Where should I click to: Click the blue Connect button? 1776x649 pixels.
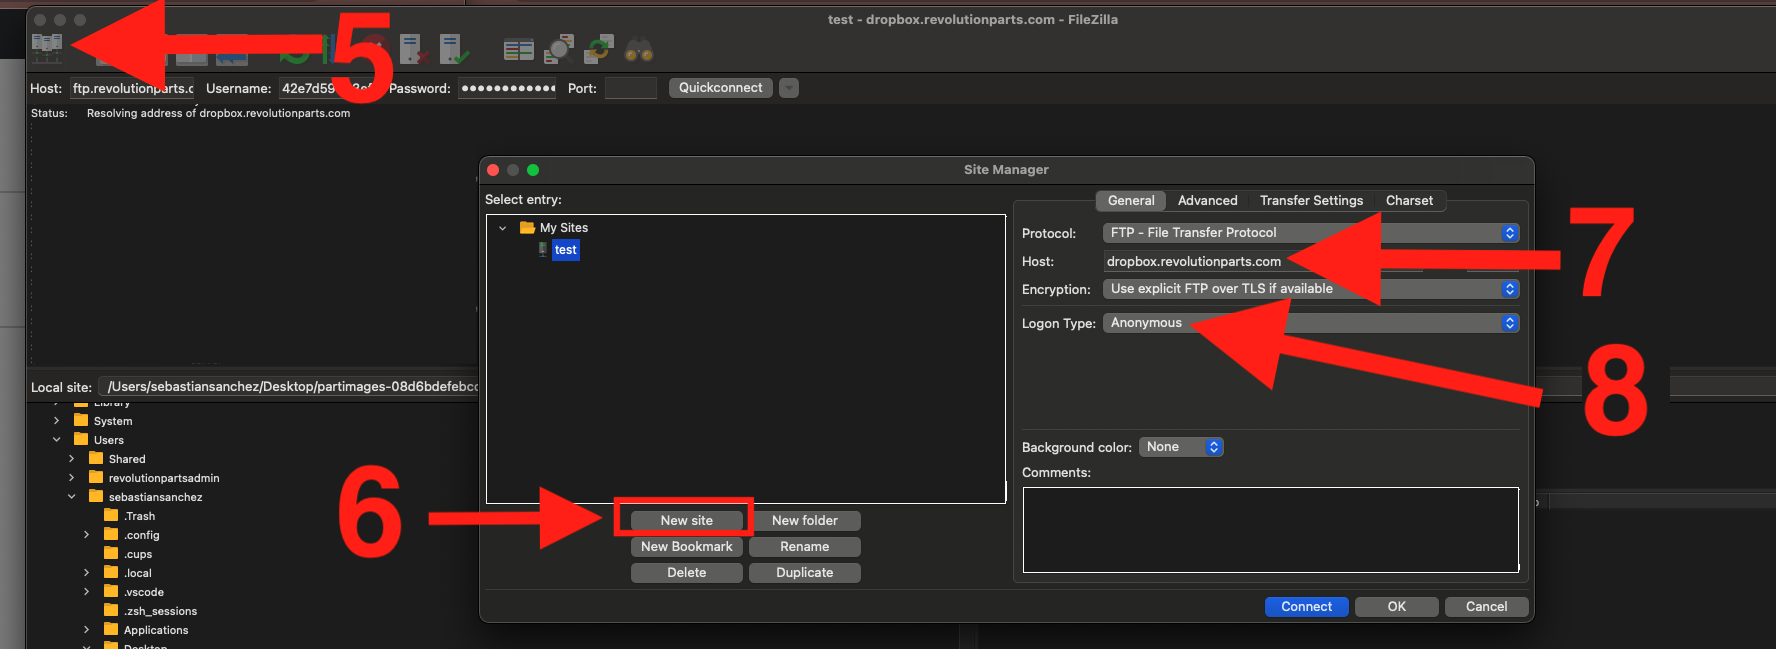coord(1307,607)
